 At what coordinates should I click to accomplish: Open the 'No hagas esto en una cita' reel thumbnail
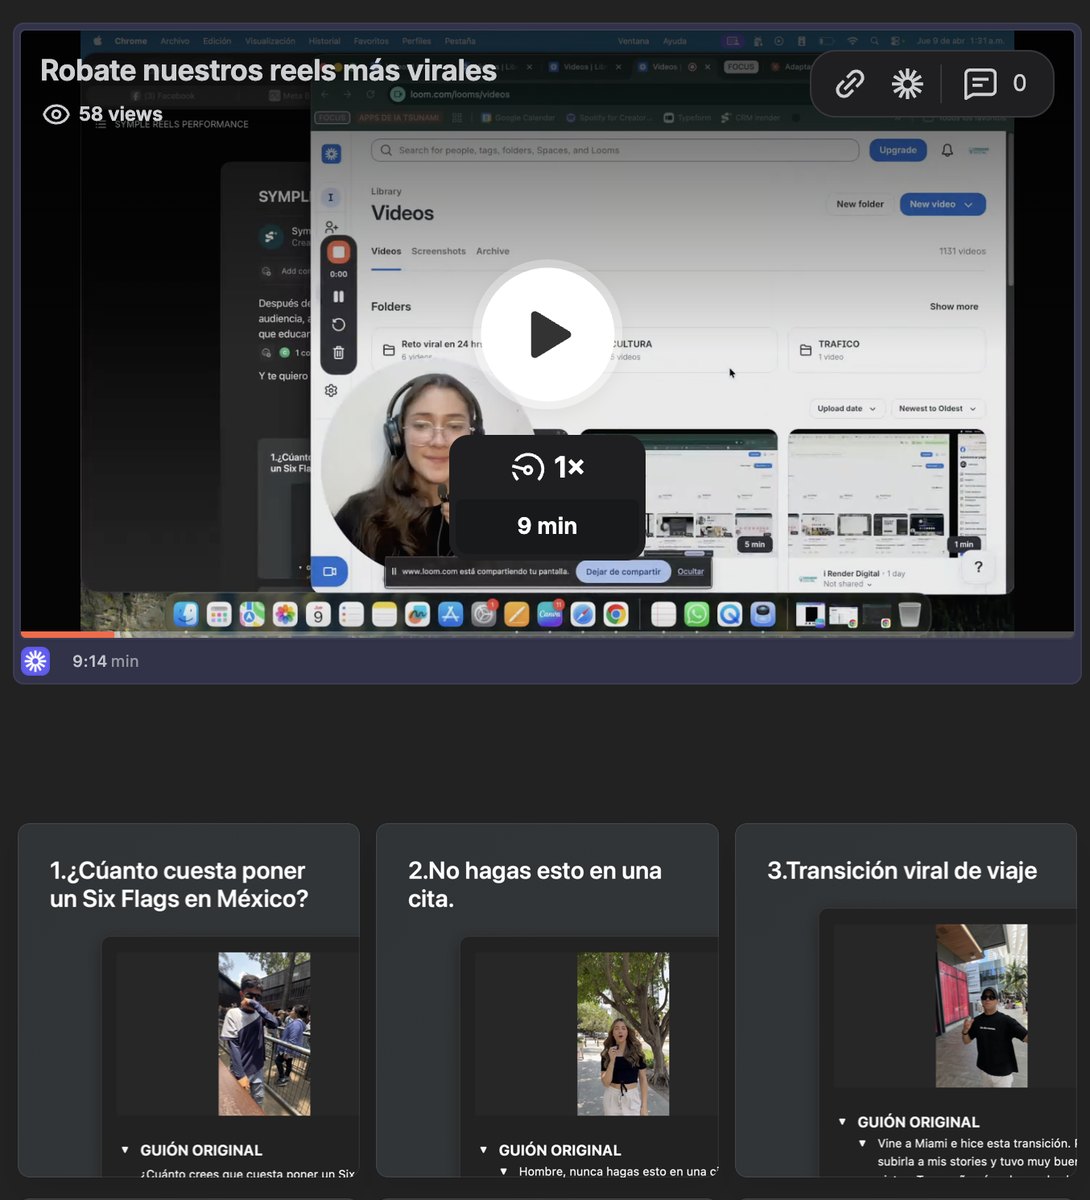point(623,1033)
